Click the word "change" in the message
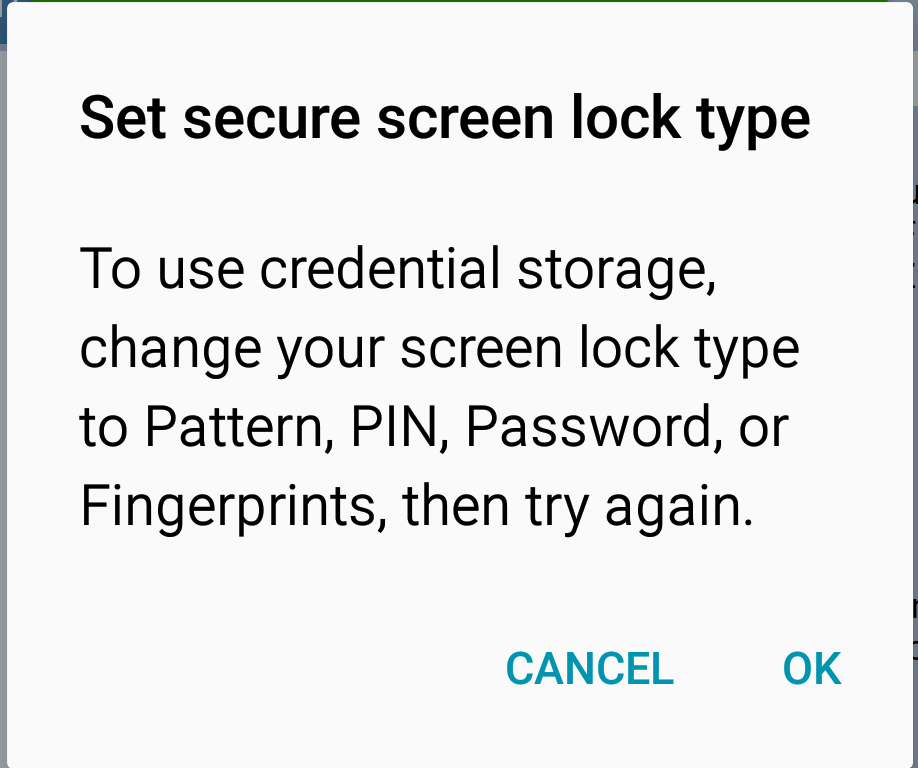918x768 pixels. pos(154,350)
